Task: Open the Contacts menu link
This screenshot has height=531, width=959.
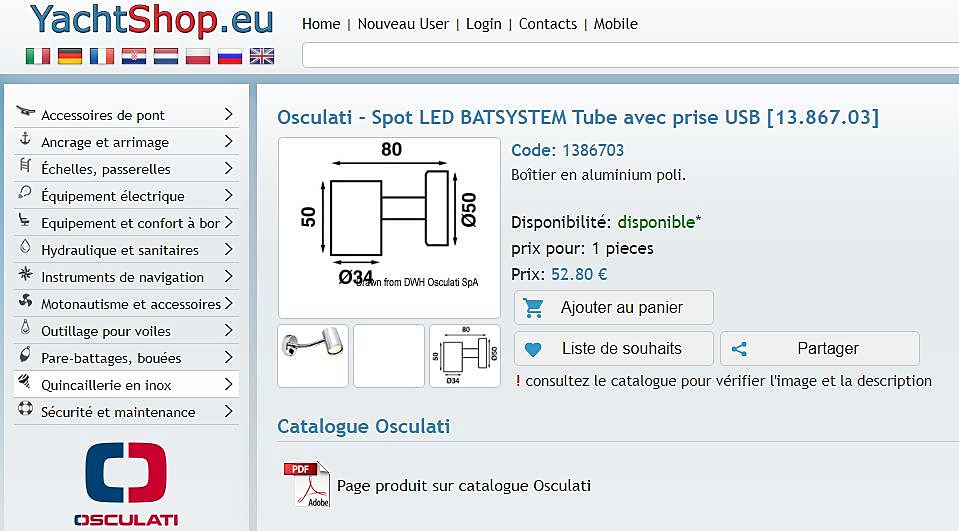Action: tap(547, 24)
